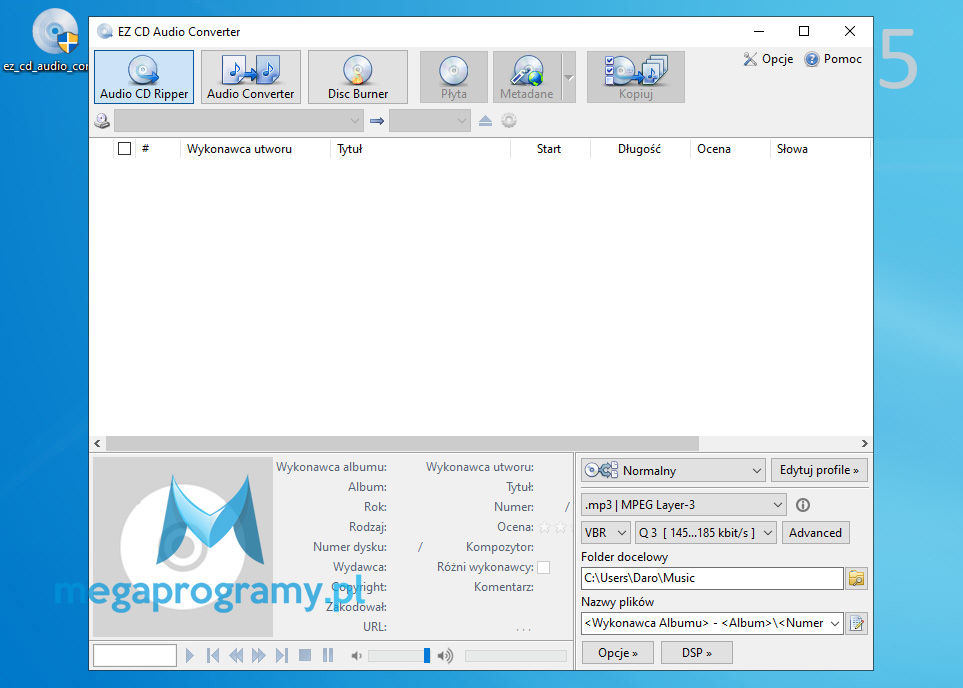Click the loud volume speaker icon
The image size is (963, 688).
(445, 656)
